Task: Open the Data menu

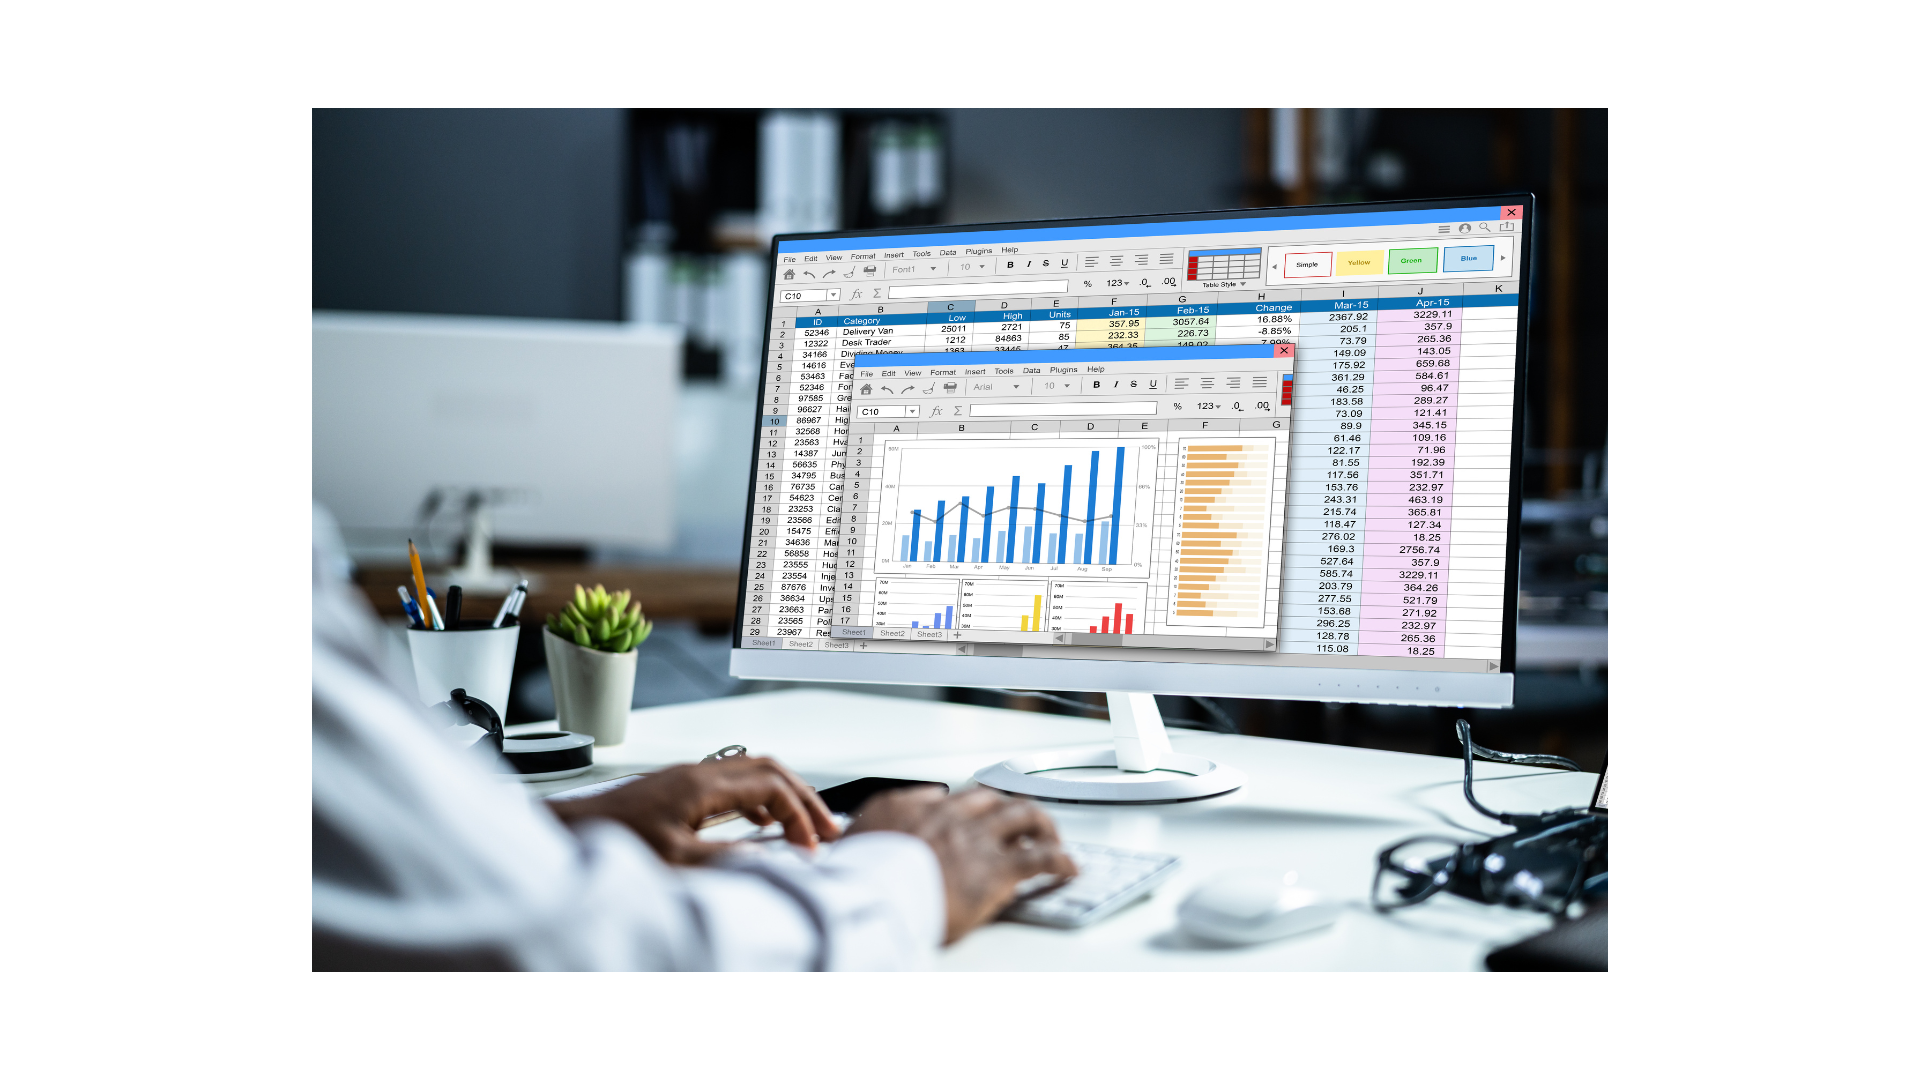Action: coord(947,252)
